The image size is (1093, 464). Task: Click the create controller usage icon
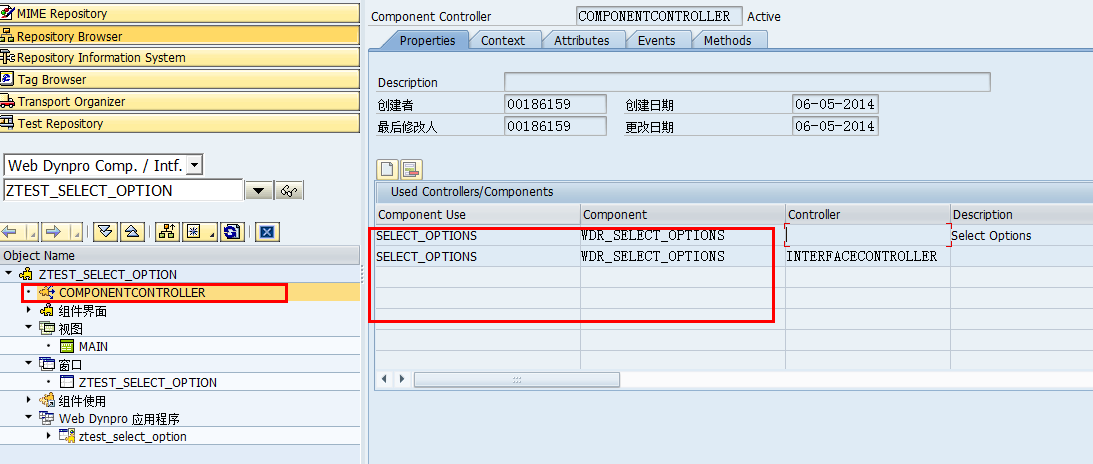[388, 169]
